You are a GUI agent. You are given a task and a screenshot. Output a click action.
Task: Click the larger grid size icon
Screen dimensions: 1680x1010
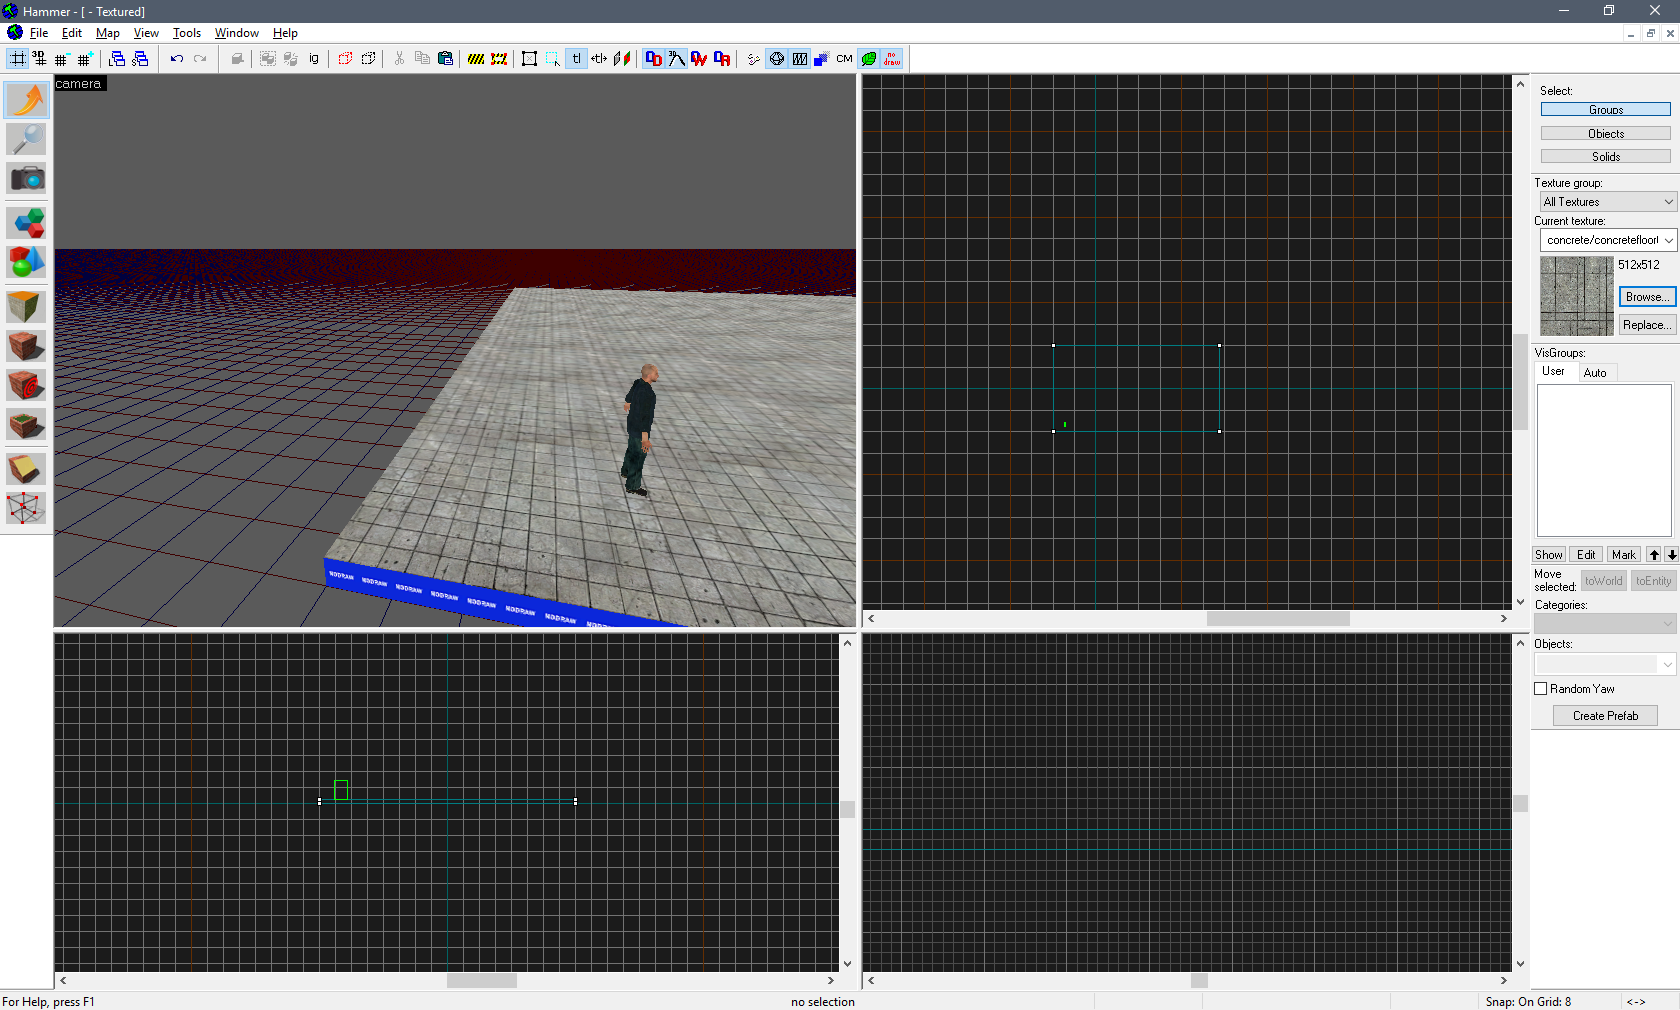[85, 59]
